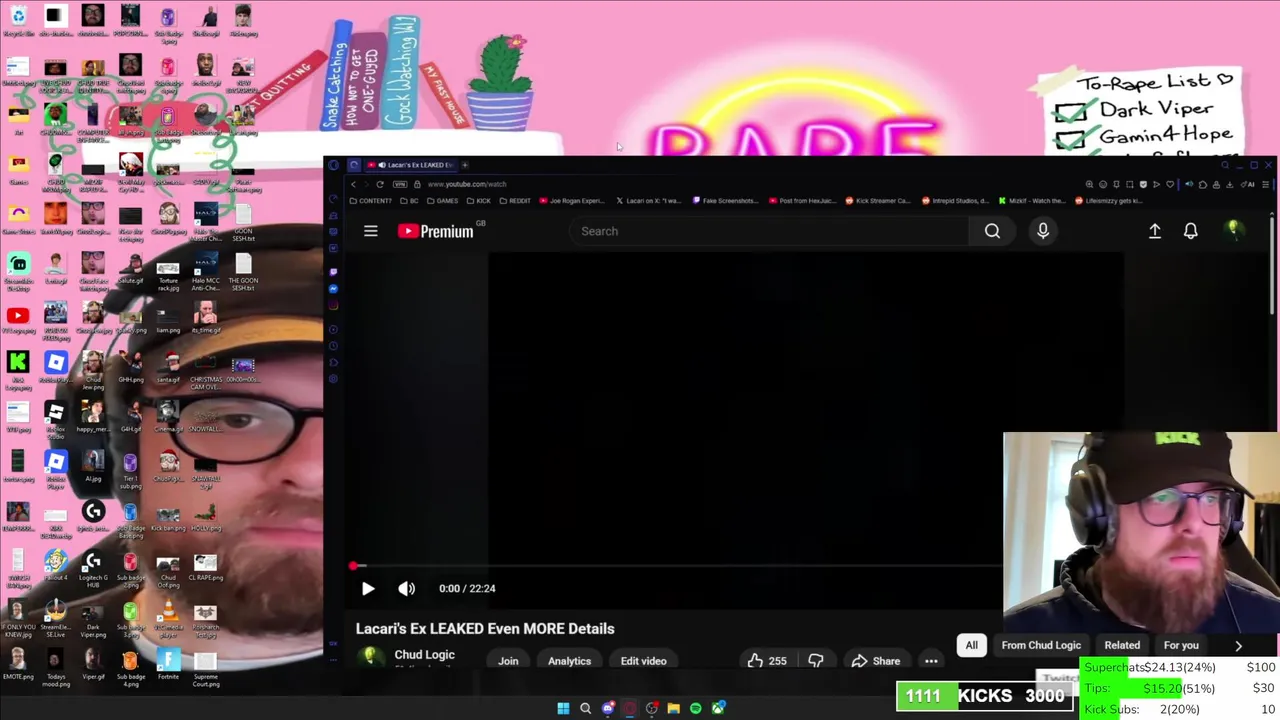Viewport: 1280px width, 720px height.
Task: Open the Windows Start button on taskbar
Action: coord(563,708)
